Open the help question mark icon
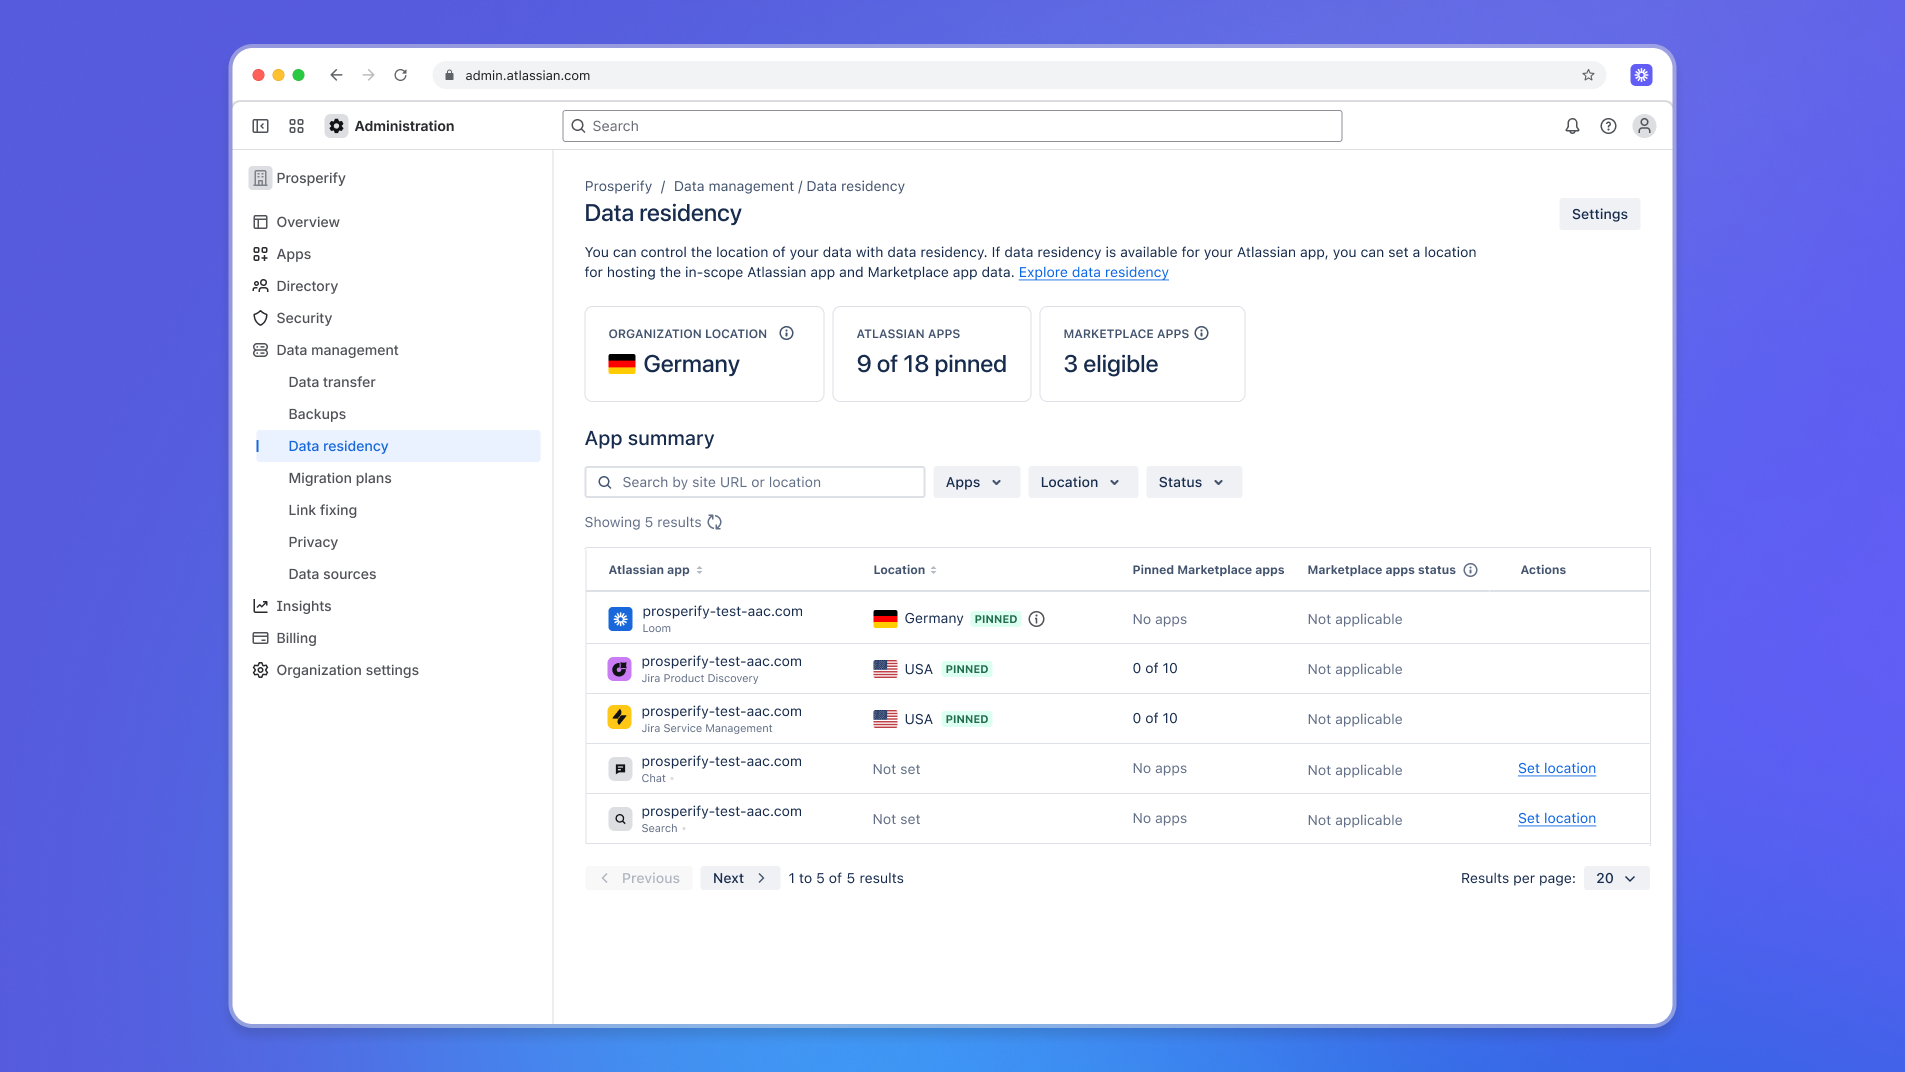 (1608, 126)
